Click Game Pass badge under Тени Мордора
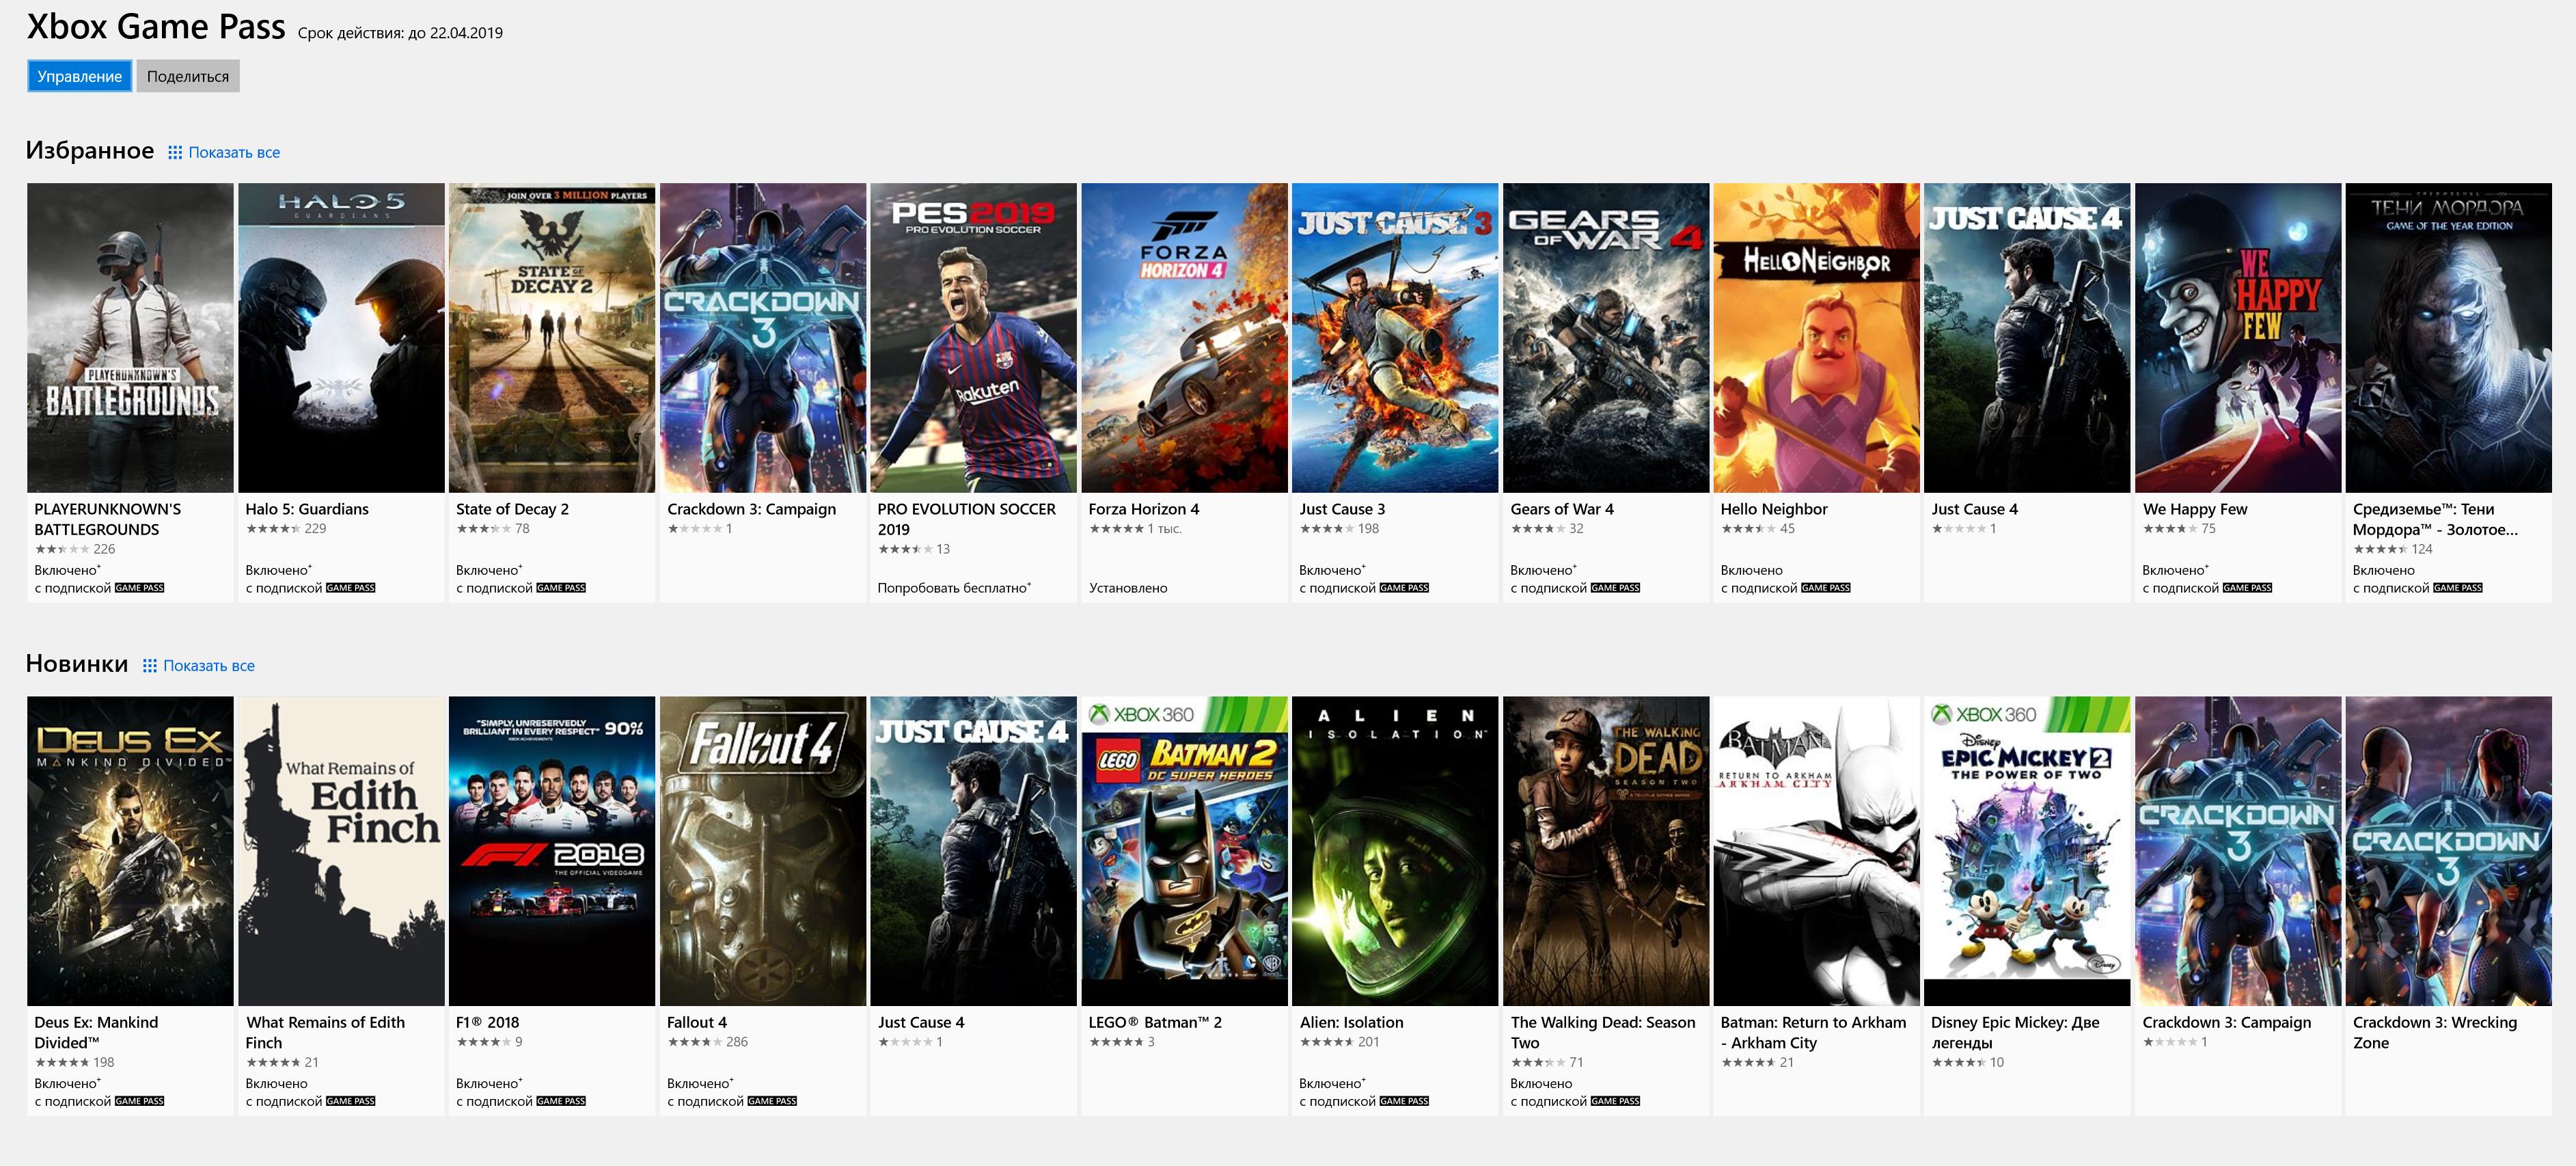The image size is (2576, 1166). 2458,588
